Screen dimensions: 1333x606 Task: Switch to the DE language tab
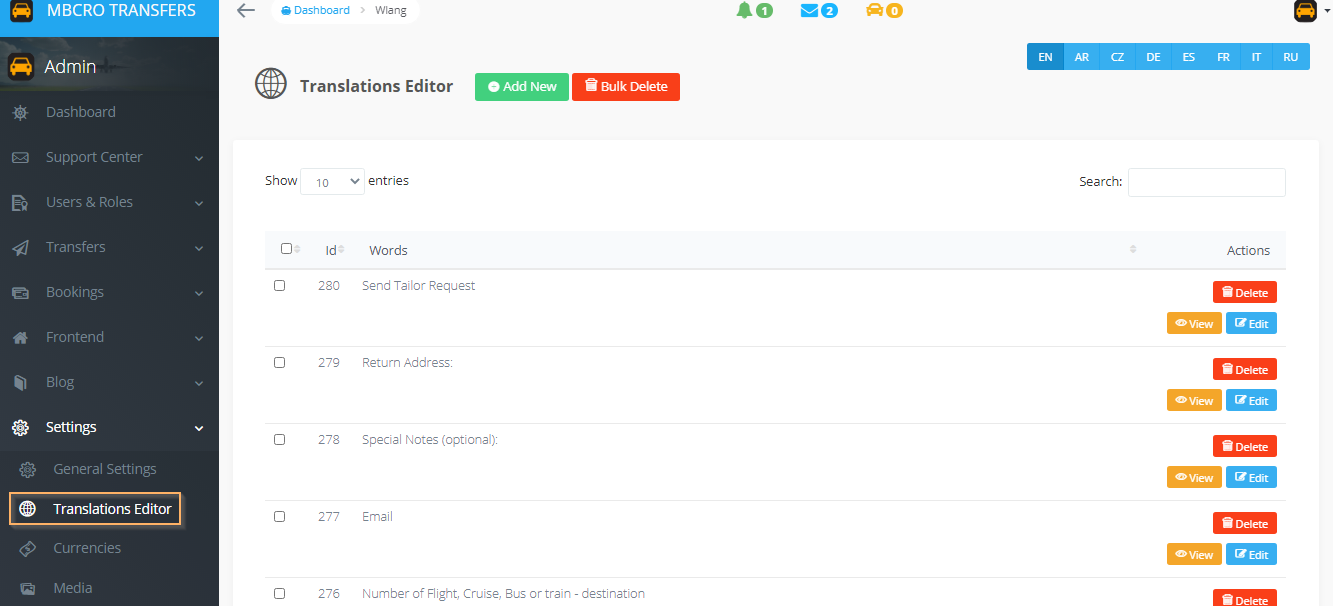point(1153,57)
